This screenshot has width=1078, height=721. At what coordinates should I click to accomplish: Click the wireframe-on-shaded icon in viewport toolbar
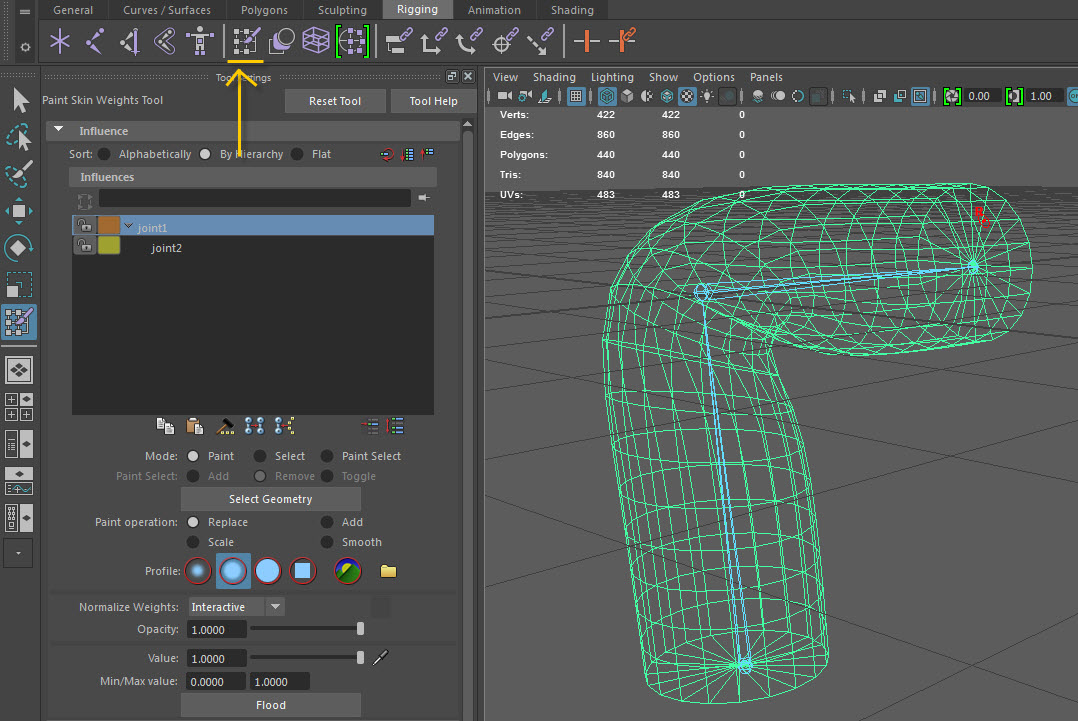tap(667, 95)
